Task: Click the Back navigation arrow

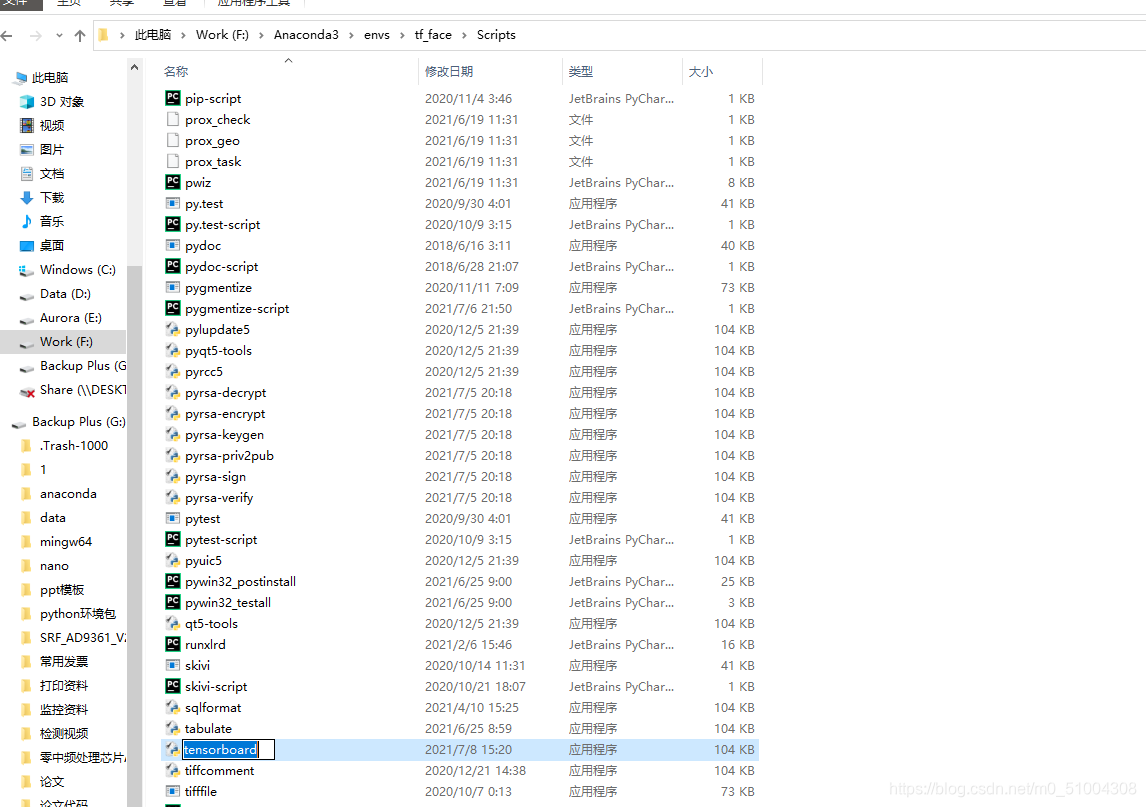Action: pos(7,35)
